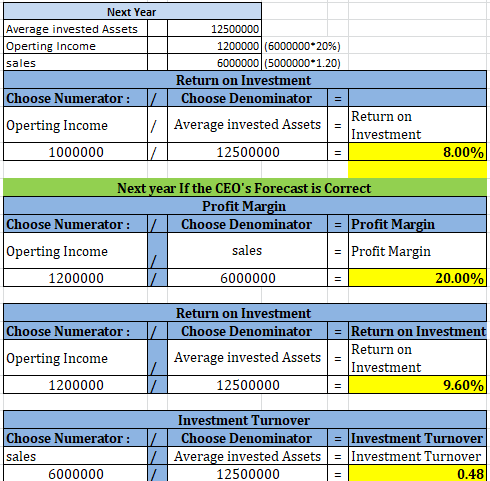Click the 6000000 numerator in Investment Turnover table
This screenshot has height=481, width=490.
click(x=76, y=473)
